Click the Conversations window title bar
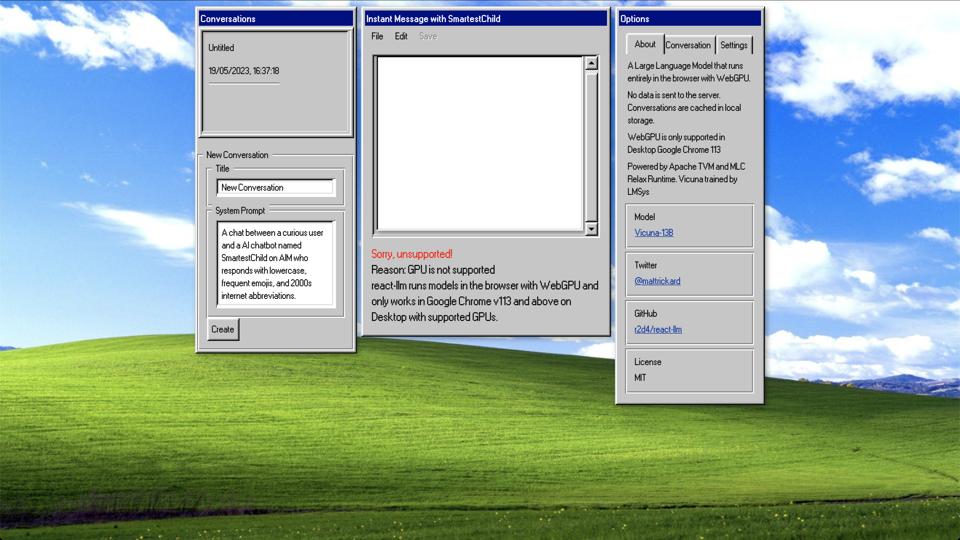Image resolution: width=960 pixels, height=540 pixels. click(x=276, y=18)
